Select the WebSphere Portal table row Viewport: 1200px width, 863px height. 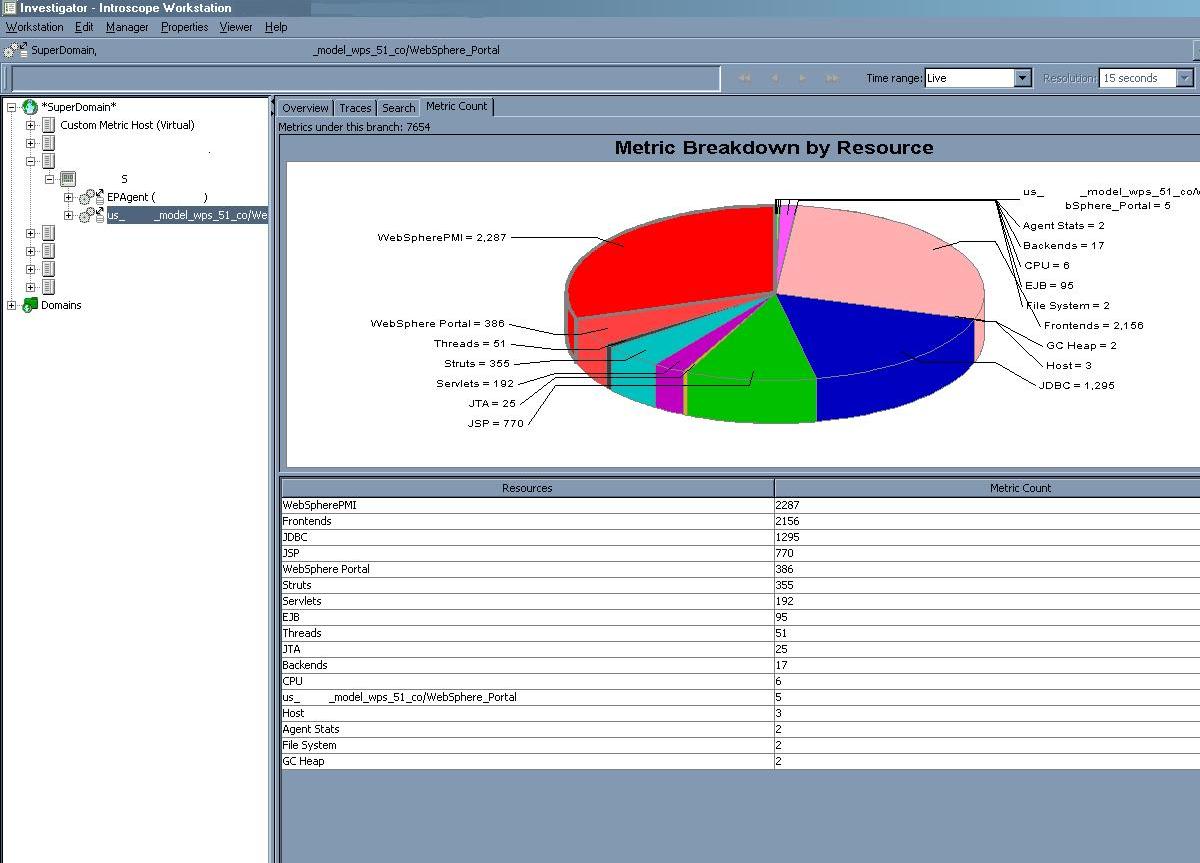pyautogui.click(x=740, y=569)
